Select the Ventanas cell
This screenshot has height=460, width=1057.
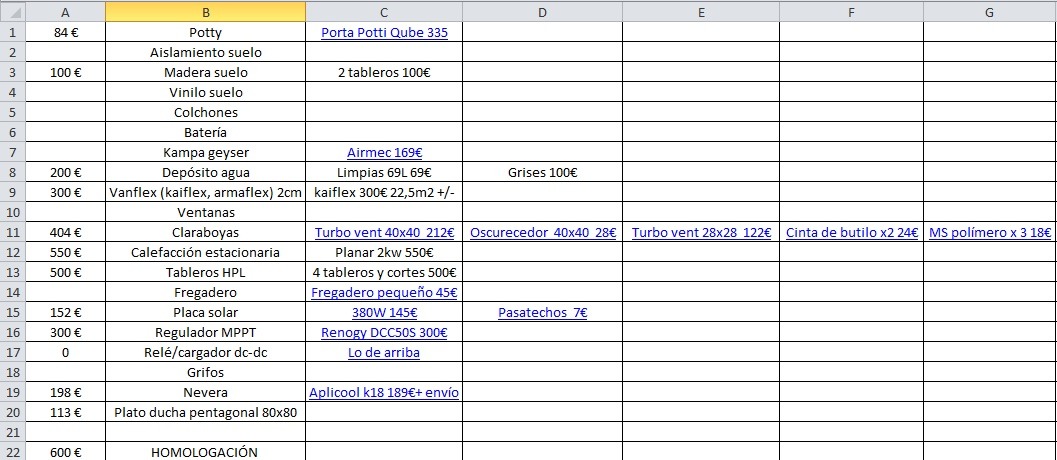tap(206, 212)
